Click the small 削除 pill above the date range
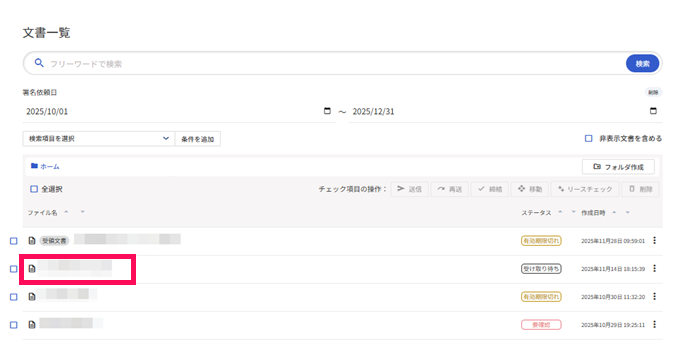Viewport: 679px width, 362px height. (653, 92)
